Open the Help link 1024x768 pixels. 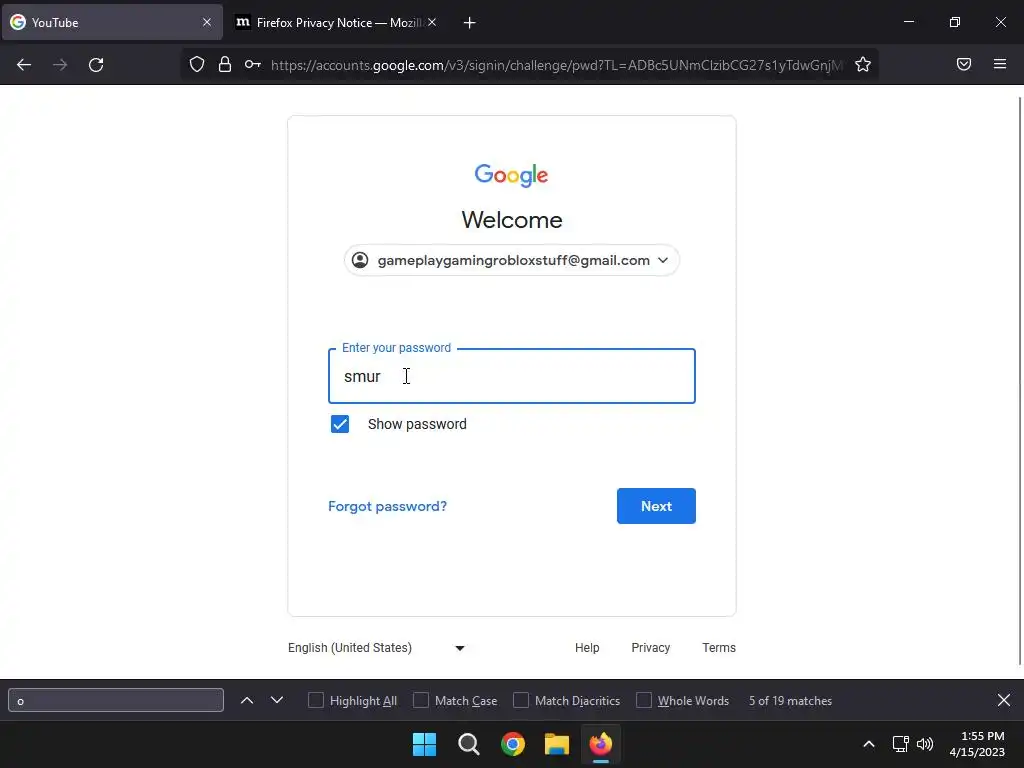587,648
